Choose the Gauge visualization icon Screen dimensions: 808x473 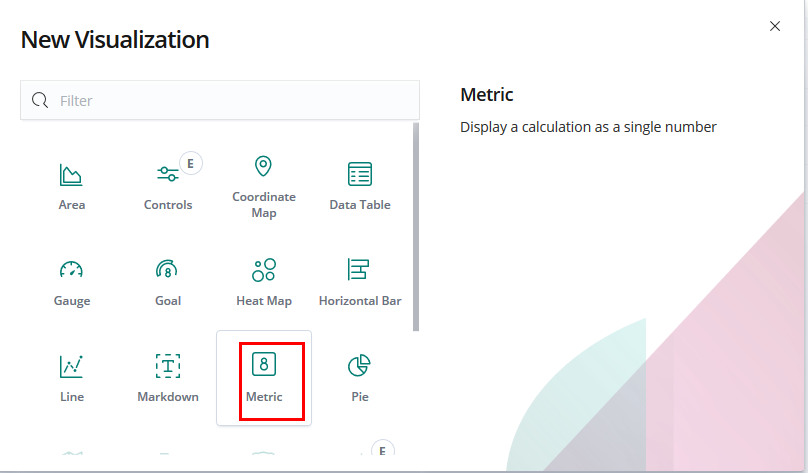pyautogui.click(x=71, y=269)
